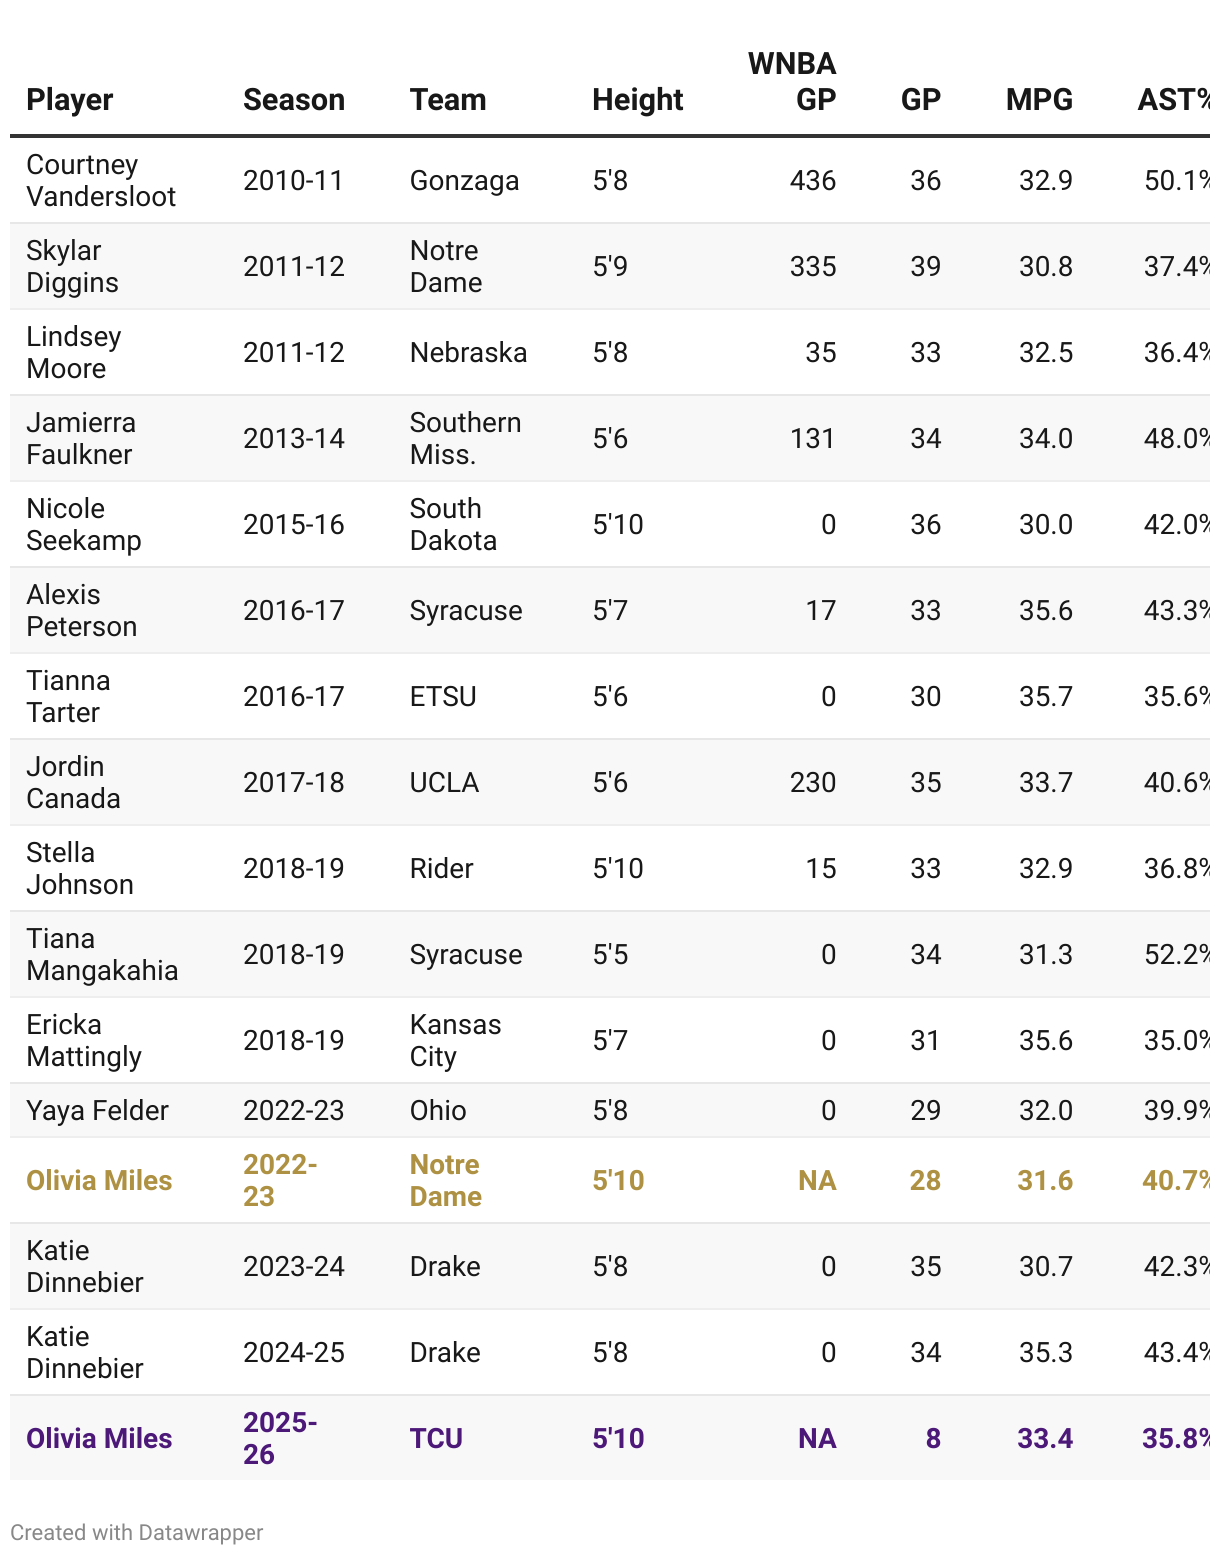Click the gold Olivia Miles Notre Dame name

click(99, 1180)
